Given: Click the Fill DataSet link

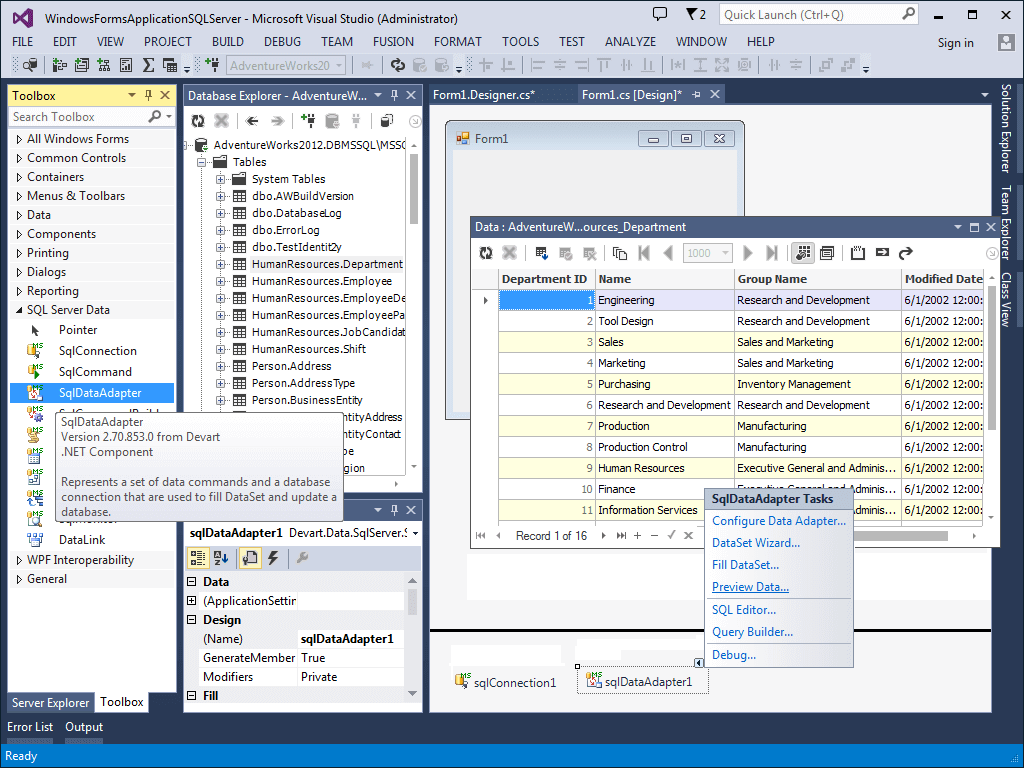Looking at the screenshot, I should 745,565.
